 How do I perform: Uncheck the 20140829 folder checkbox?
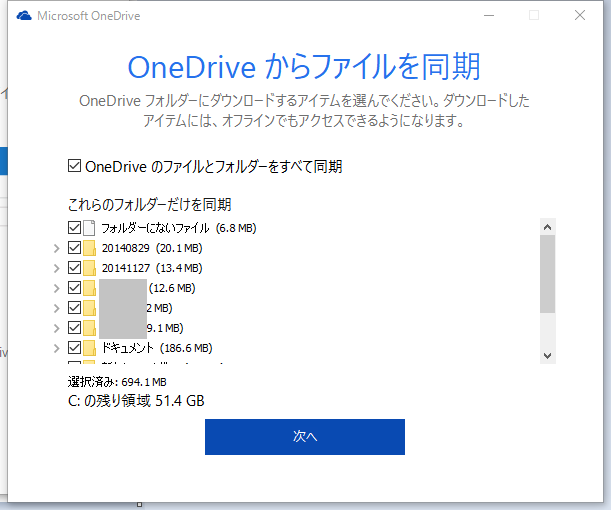(74, 247)
